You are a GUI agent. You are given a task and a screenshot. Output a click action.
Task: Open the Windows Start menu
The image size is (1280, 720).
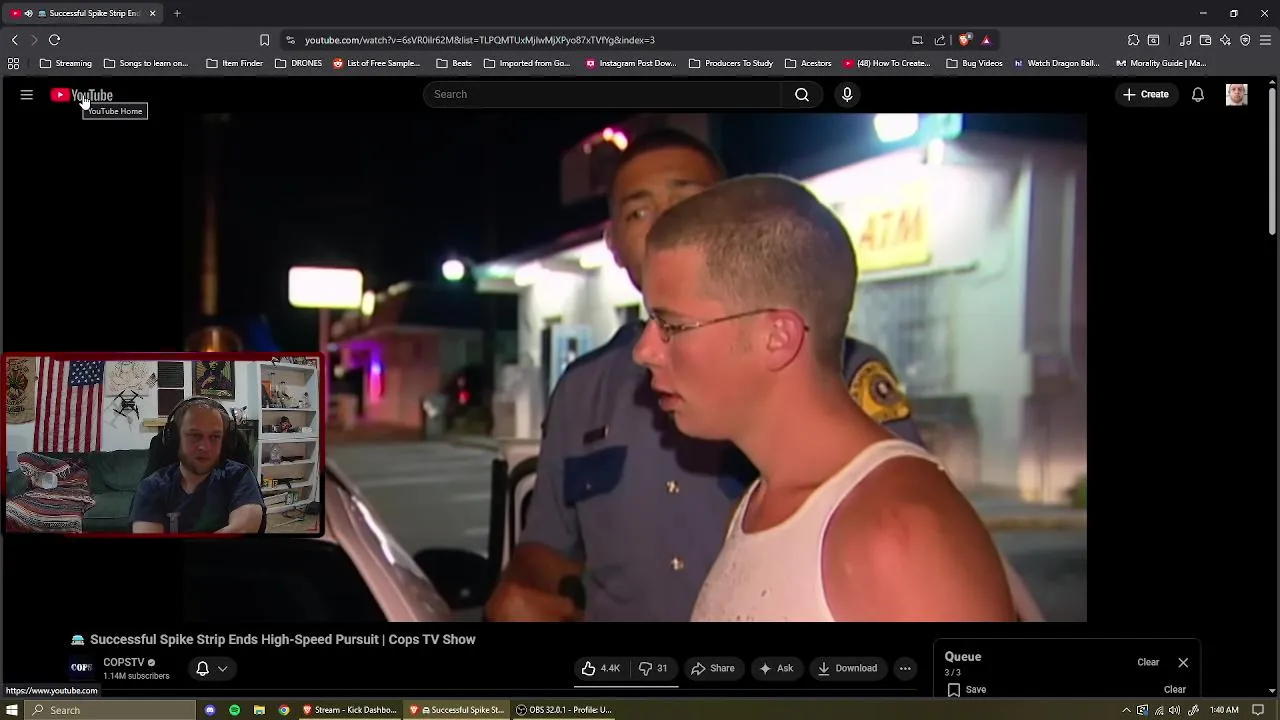tap(12, 710)
